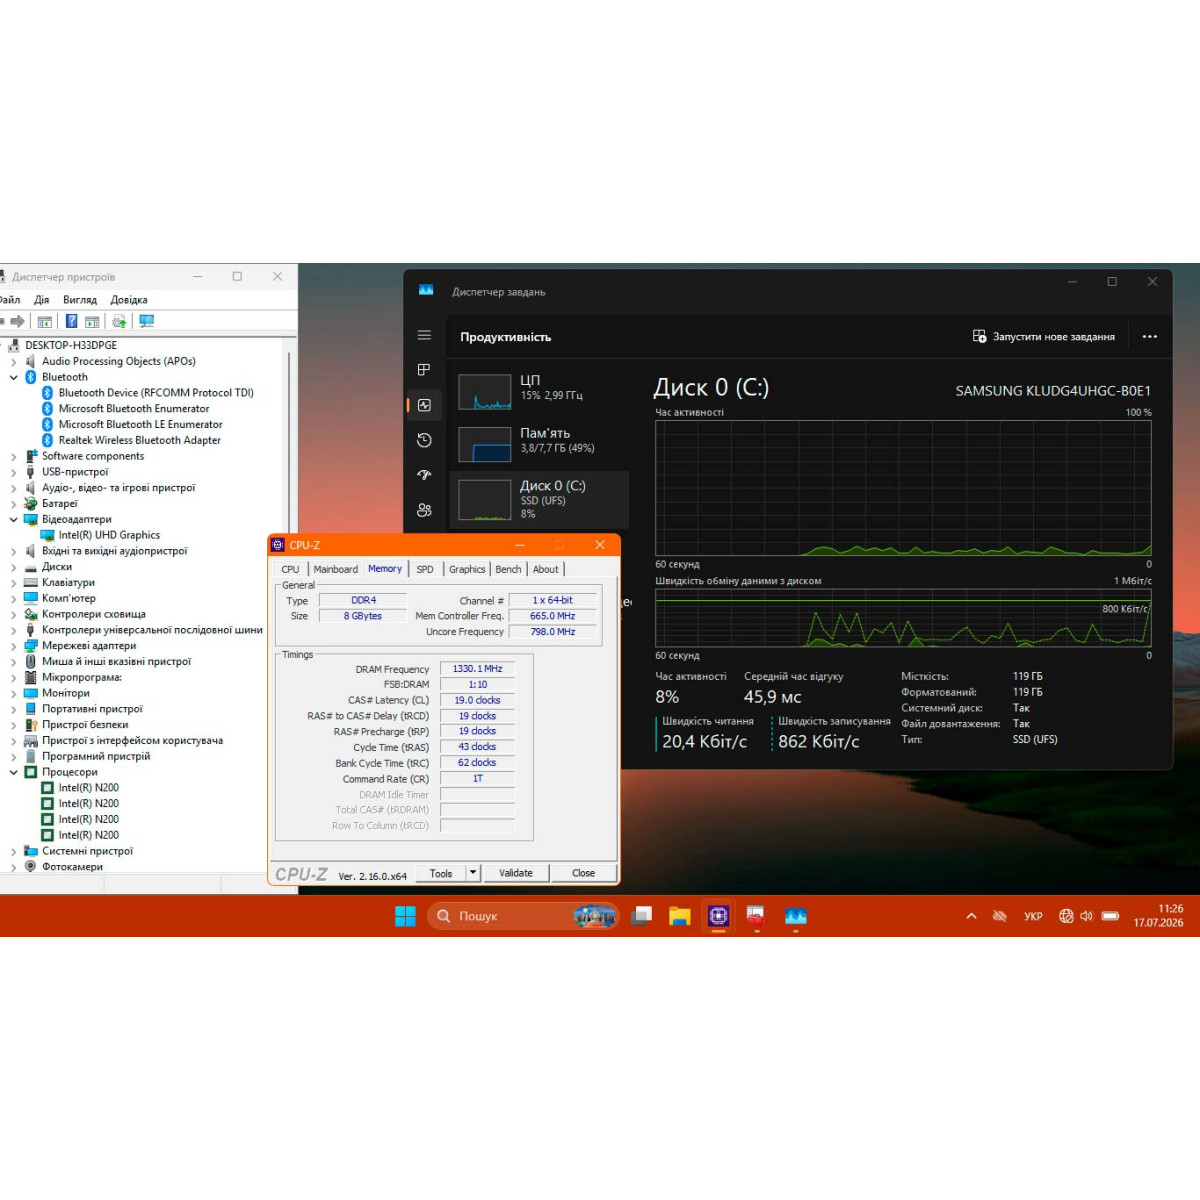This screenshot has height=1200, width=1200.
Task: Switch to the SPD tab in CPU-Z
Action: pos(425,569)
